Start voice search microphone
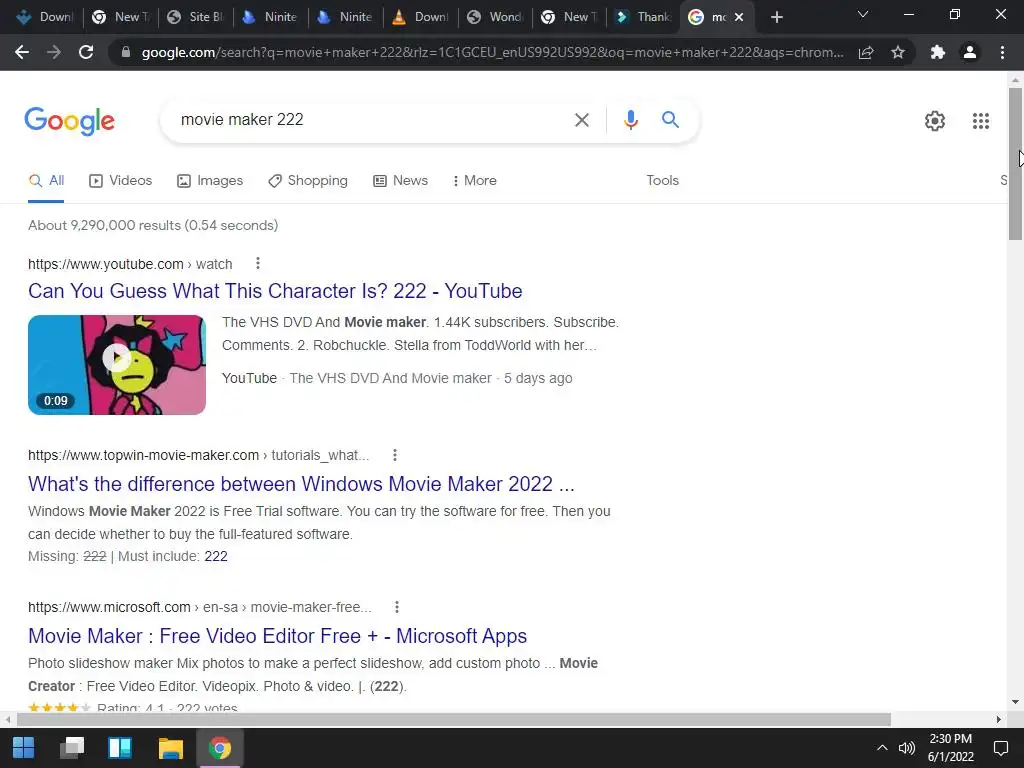 tap(630, 120)
